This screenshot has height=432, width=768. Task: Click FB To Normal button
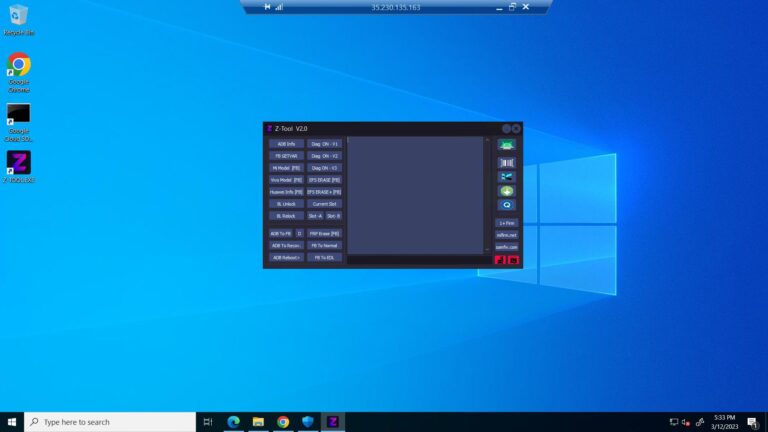pyautogui.click(x=324, y=245)
